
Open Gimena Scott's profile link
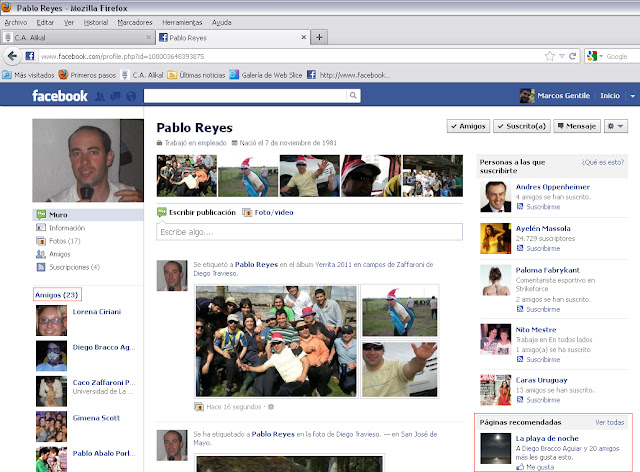tap(96, 418)
